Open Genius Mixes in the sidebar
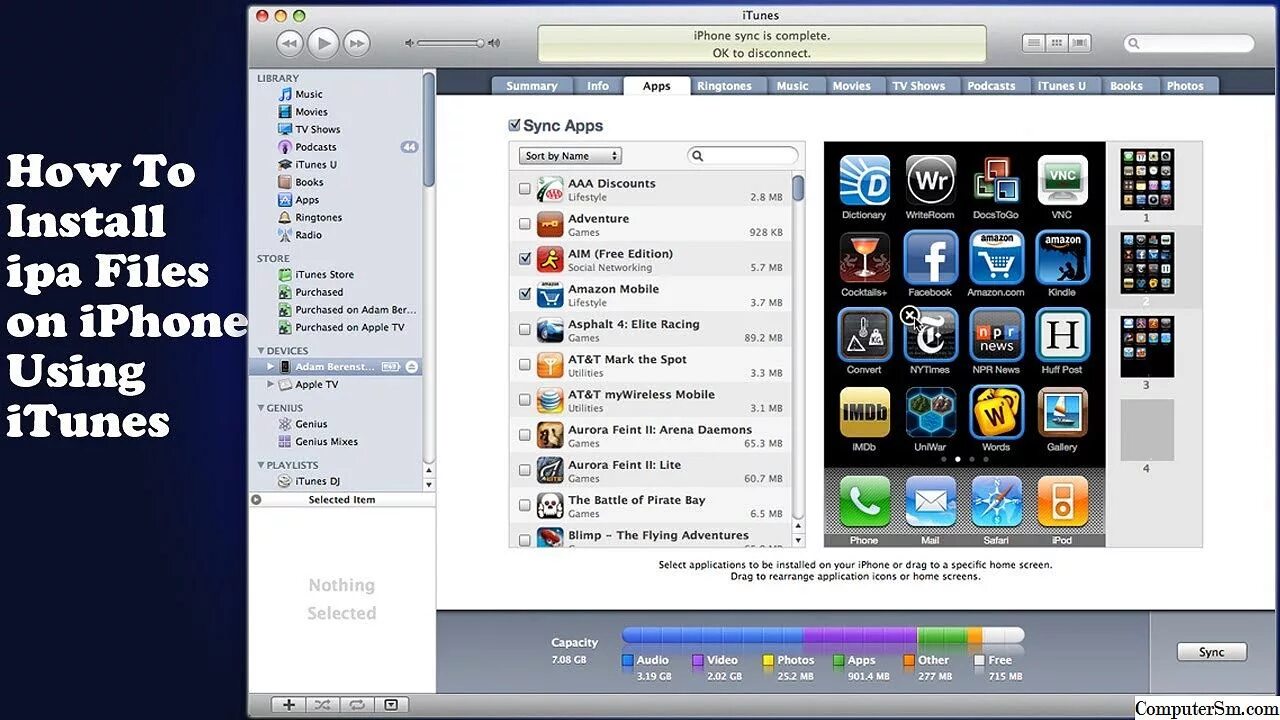This screenshot has height=720, width=1280. [x=326, y=441]
